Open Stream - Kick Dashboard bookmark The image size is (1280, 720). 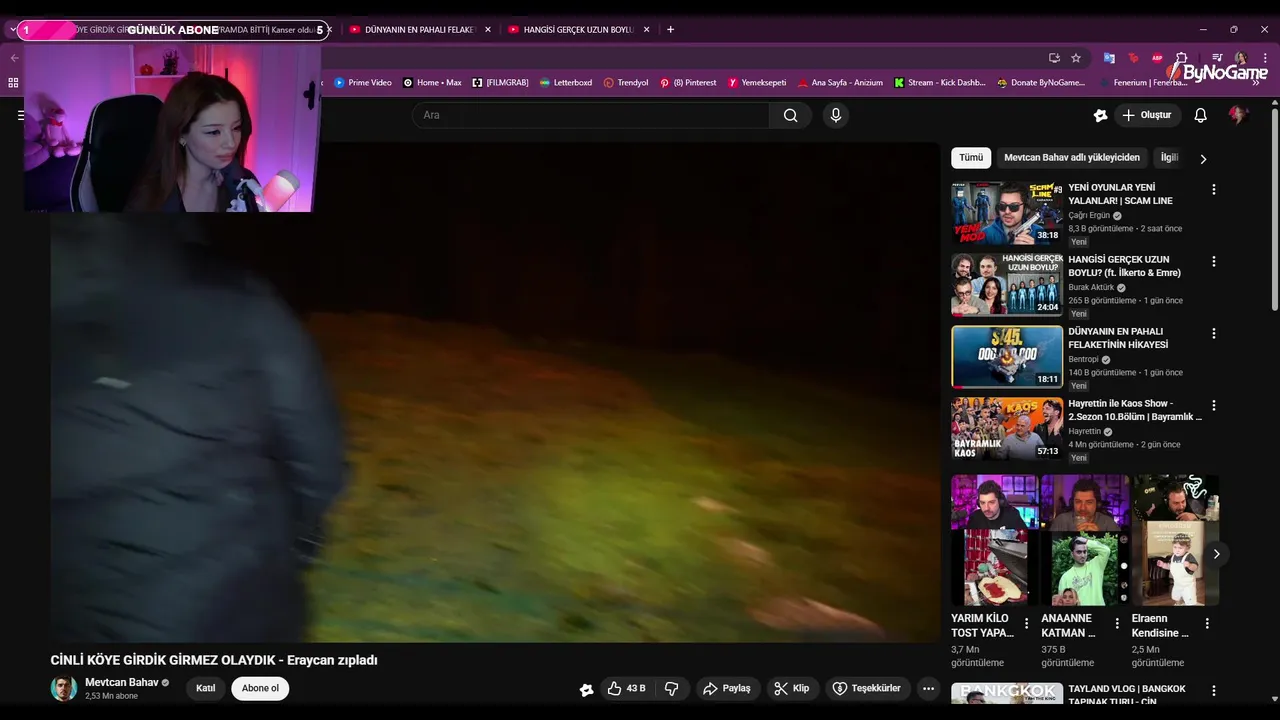point(940,83)
